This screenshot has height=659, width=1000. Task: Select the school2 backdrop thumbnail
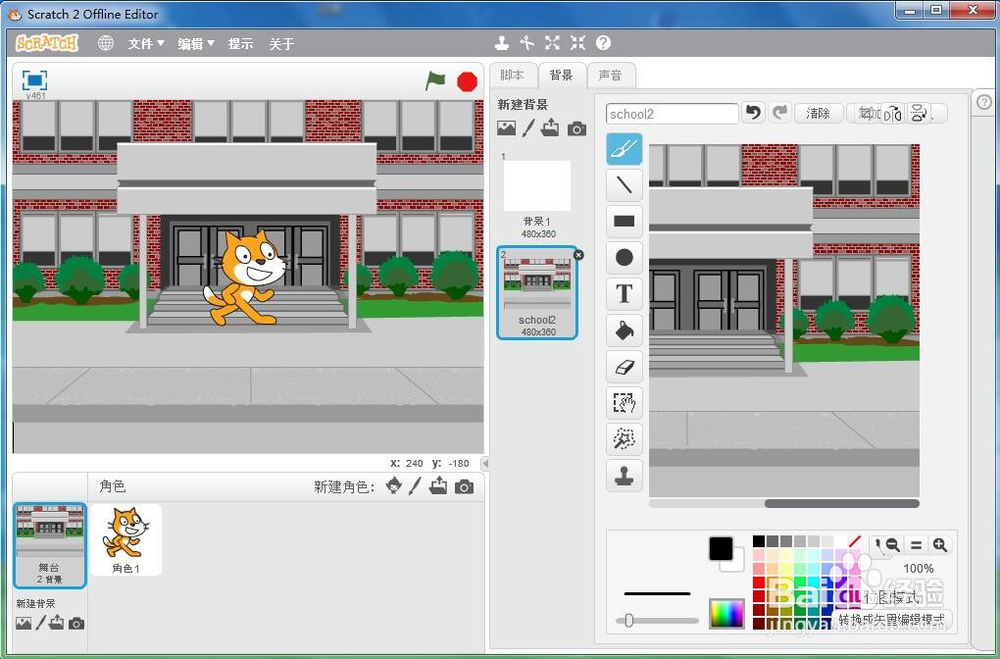pyautogui.click(x=538, y=293)
